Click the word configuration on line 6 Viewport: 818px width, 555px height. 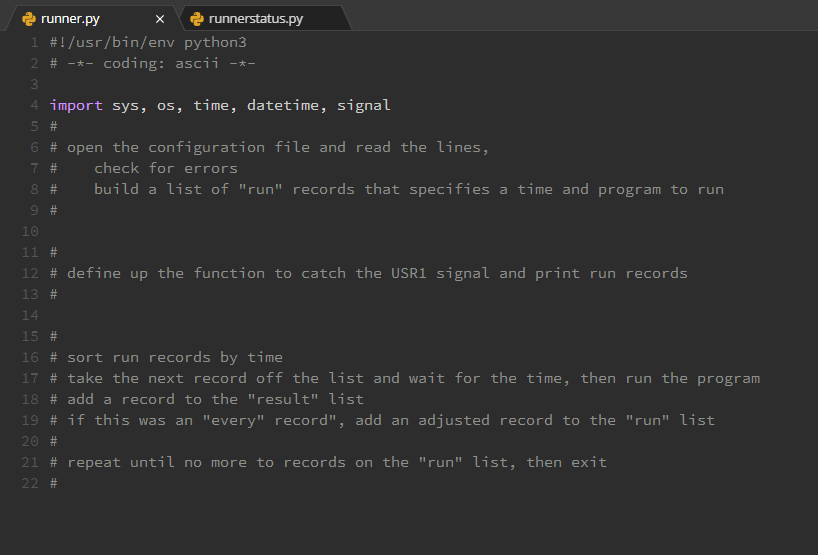[207, 148]
